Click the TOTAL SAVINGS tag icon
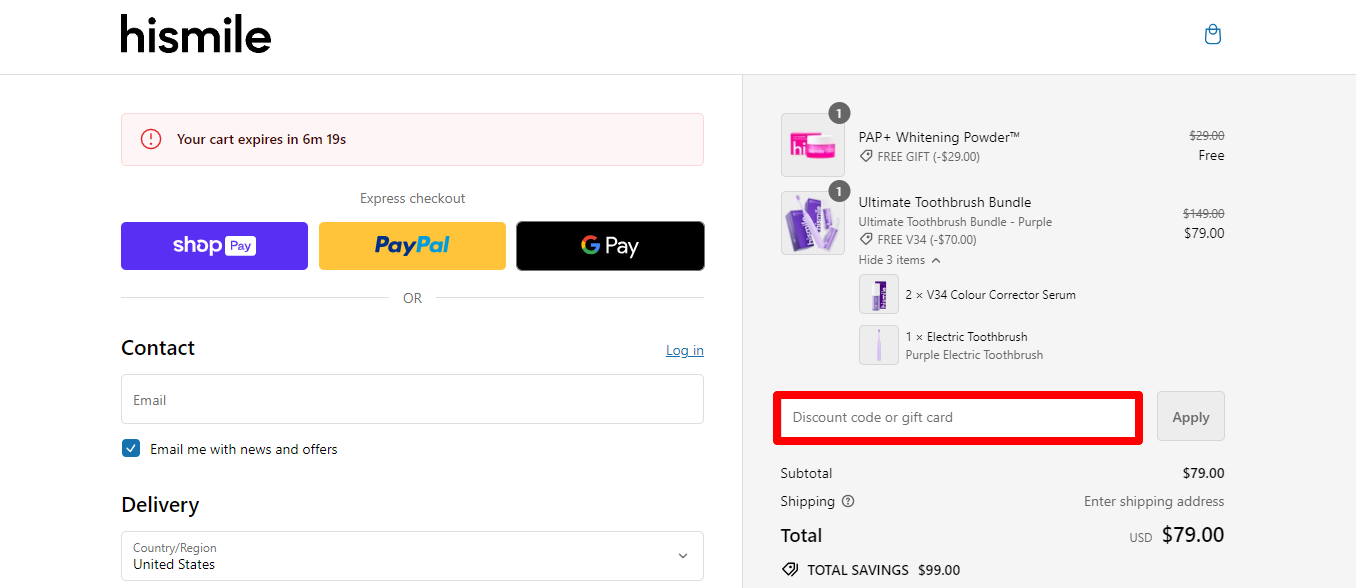 pyautogui.click(x=789, y=570)
